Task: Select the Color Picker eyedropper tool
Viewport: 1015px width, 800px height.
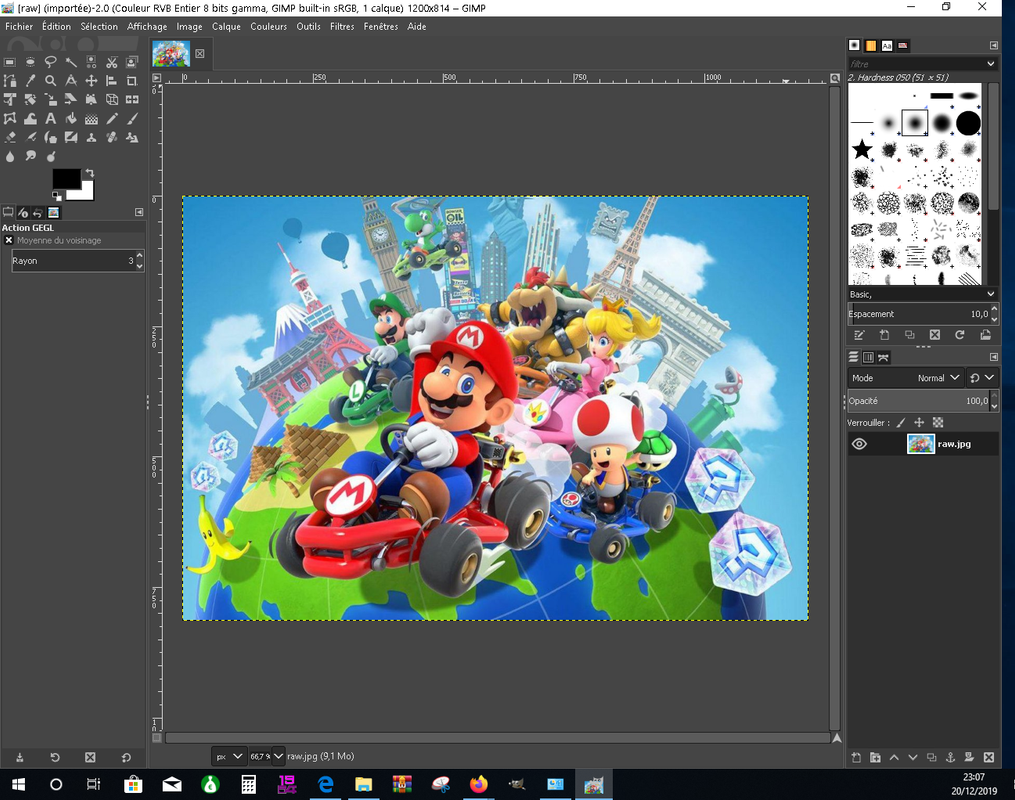Action: tap(30, 81)
